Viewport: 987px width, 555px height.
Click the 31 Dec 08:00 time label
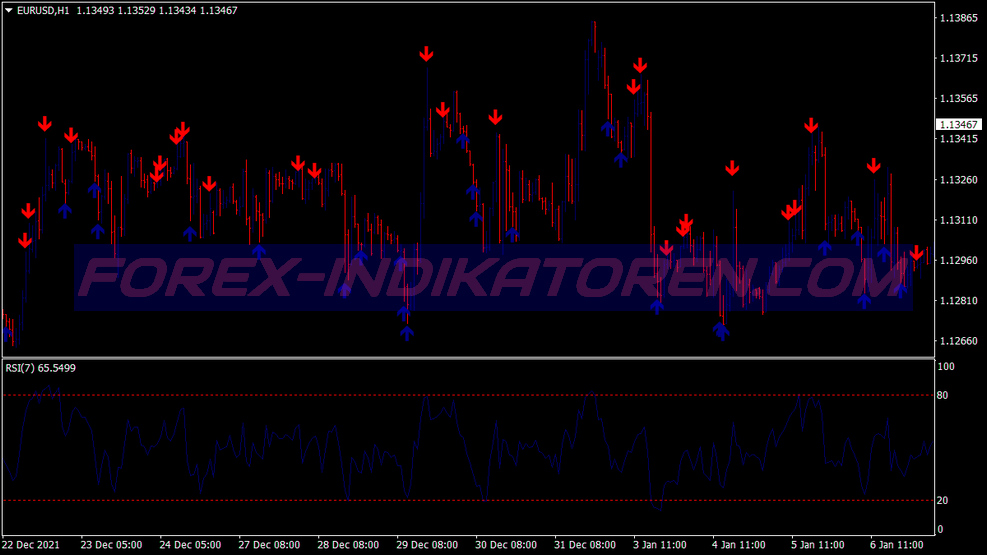[585, 545]
